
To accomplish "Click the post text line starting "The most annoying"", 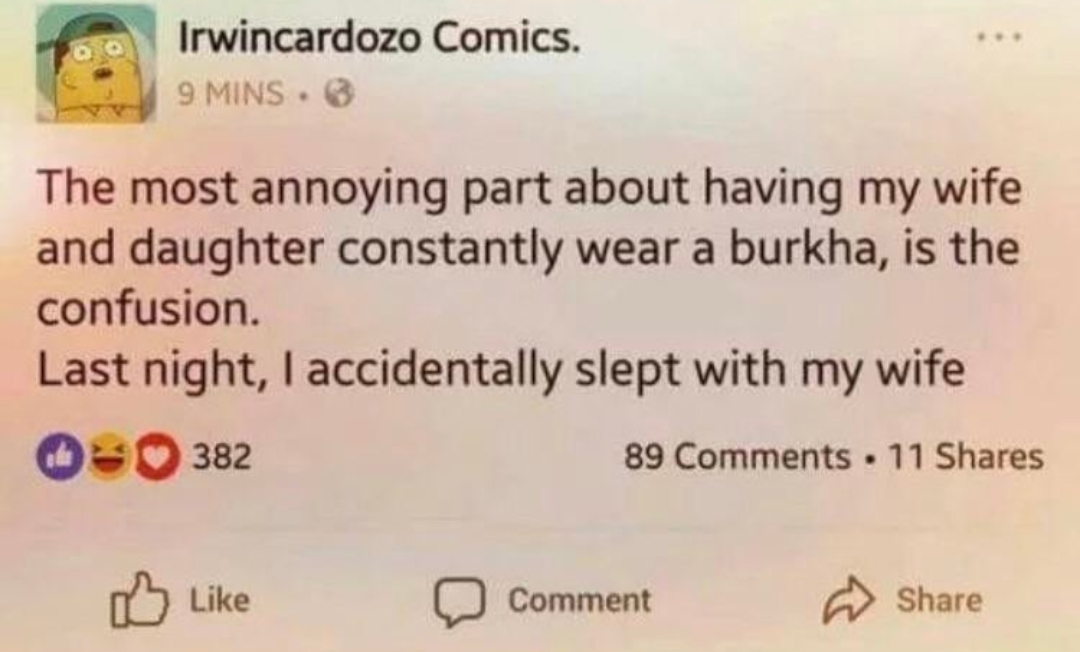I will coord(529,189).
